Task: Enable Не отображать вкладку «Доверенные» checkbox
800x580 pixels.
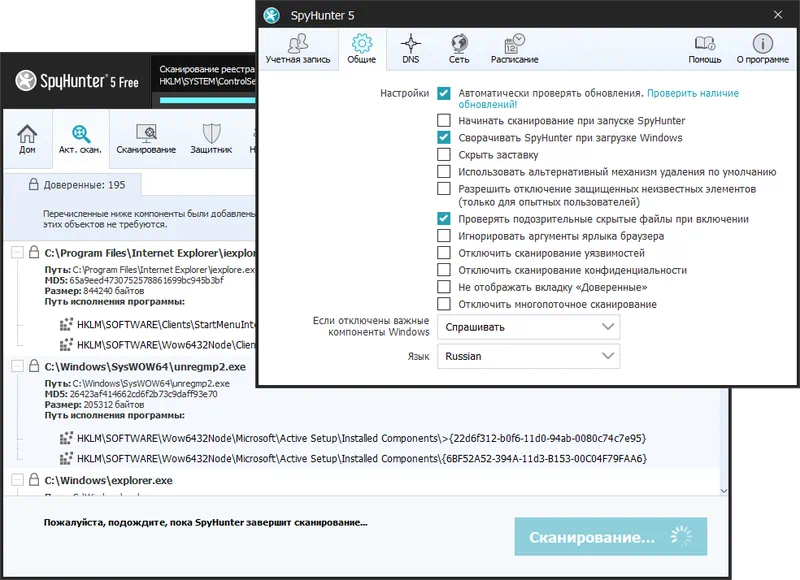Action: [444, 287]
